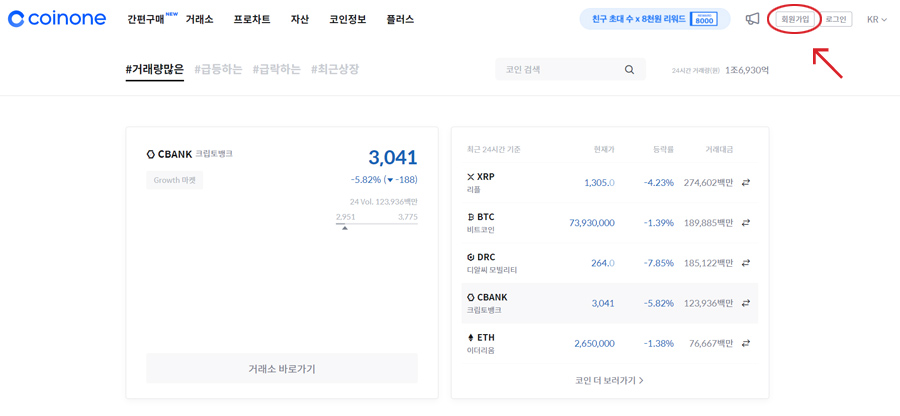This screenshot has height=416, width=900.
Task: Click the -5.82% (▼ -188) text
Action: coord(384,180)
